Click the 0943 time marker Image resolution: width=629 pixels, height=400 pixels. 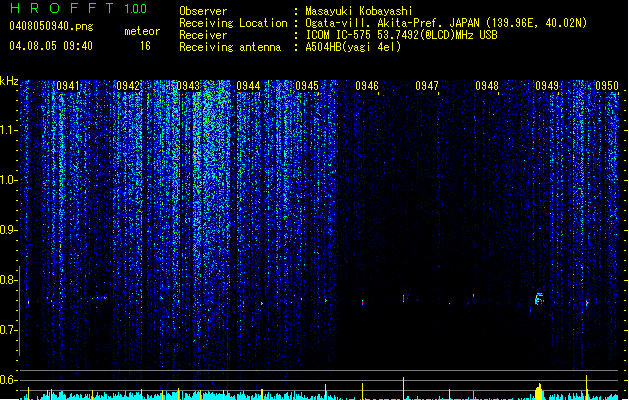click(x=188, y=86)
